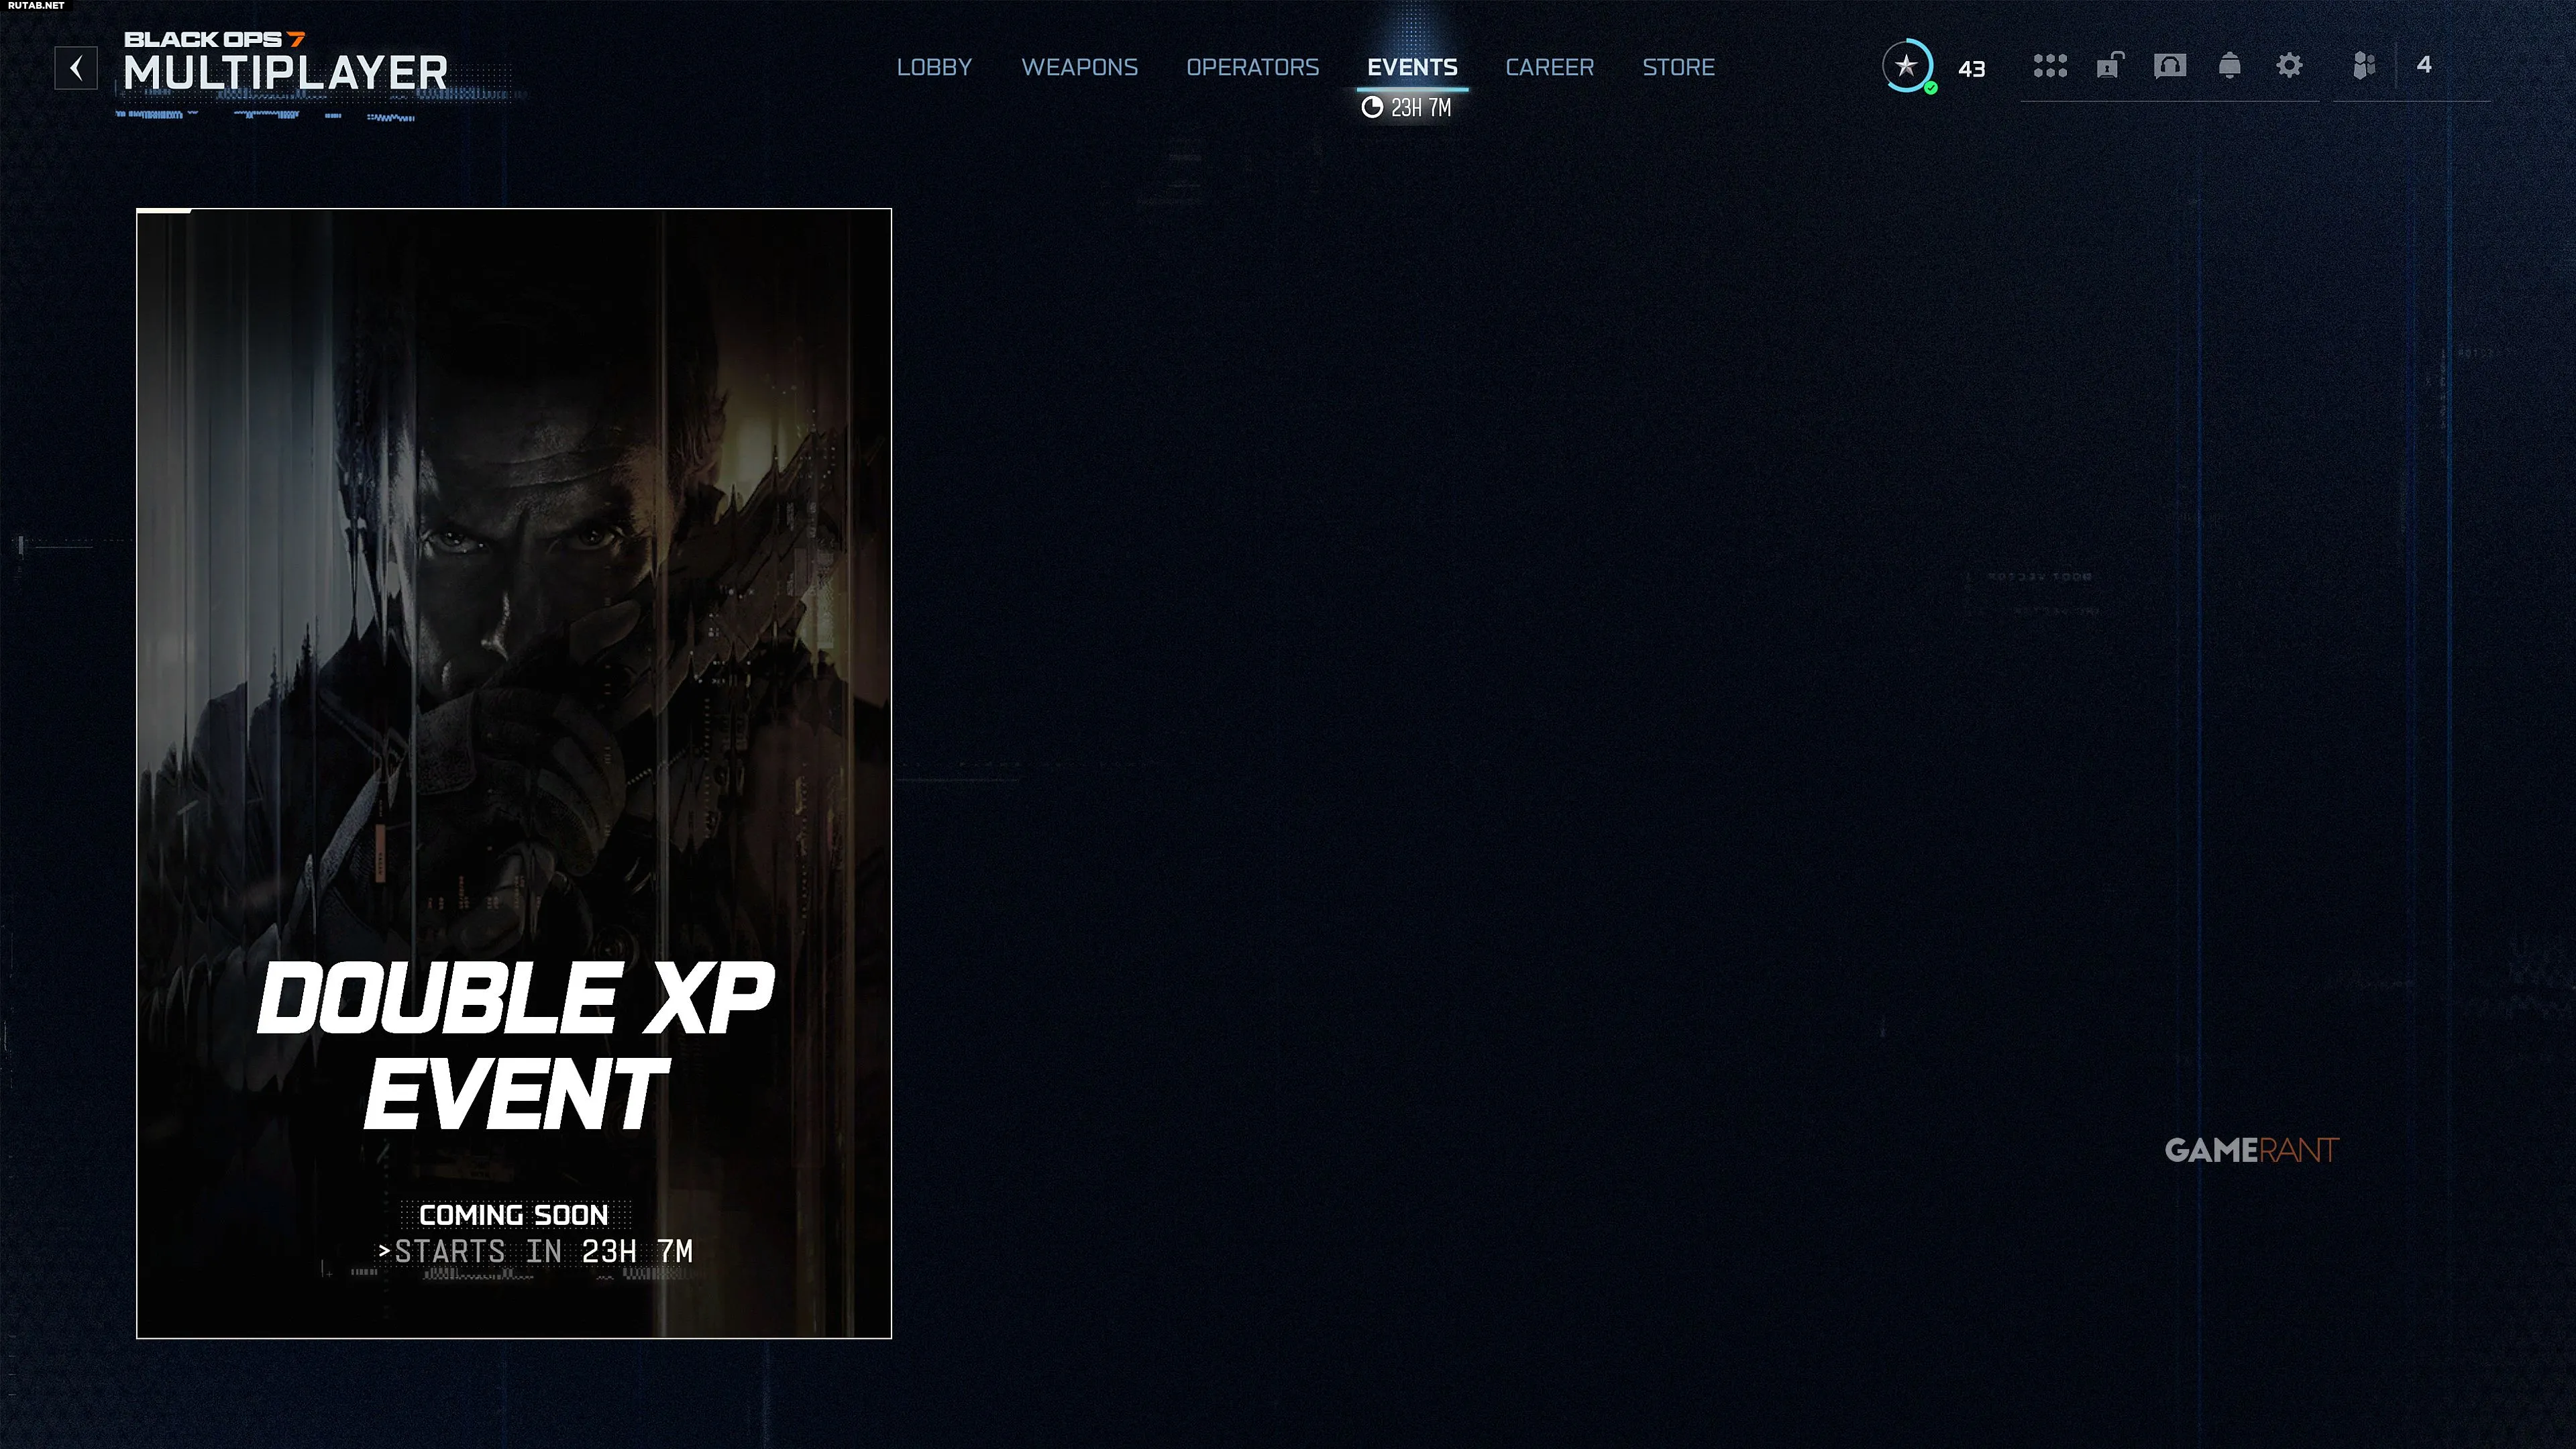Switch to the Weapons tab
The image size is (2576, 1449).
[x=1079, y=67]
